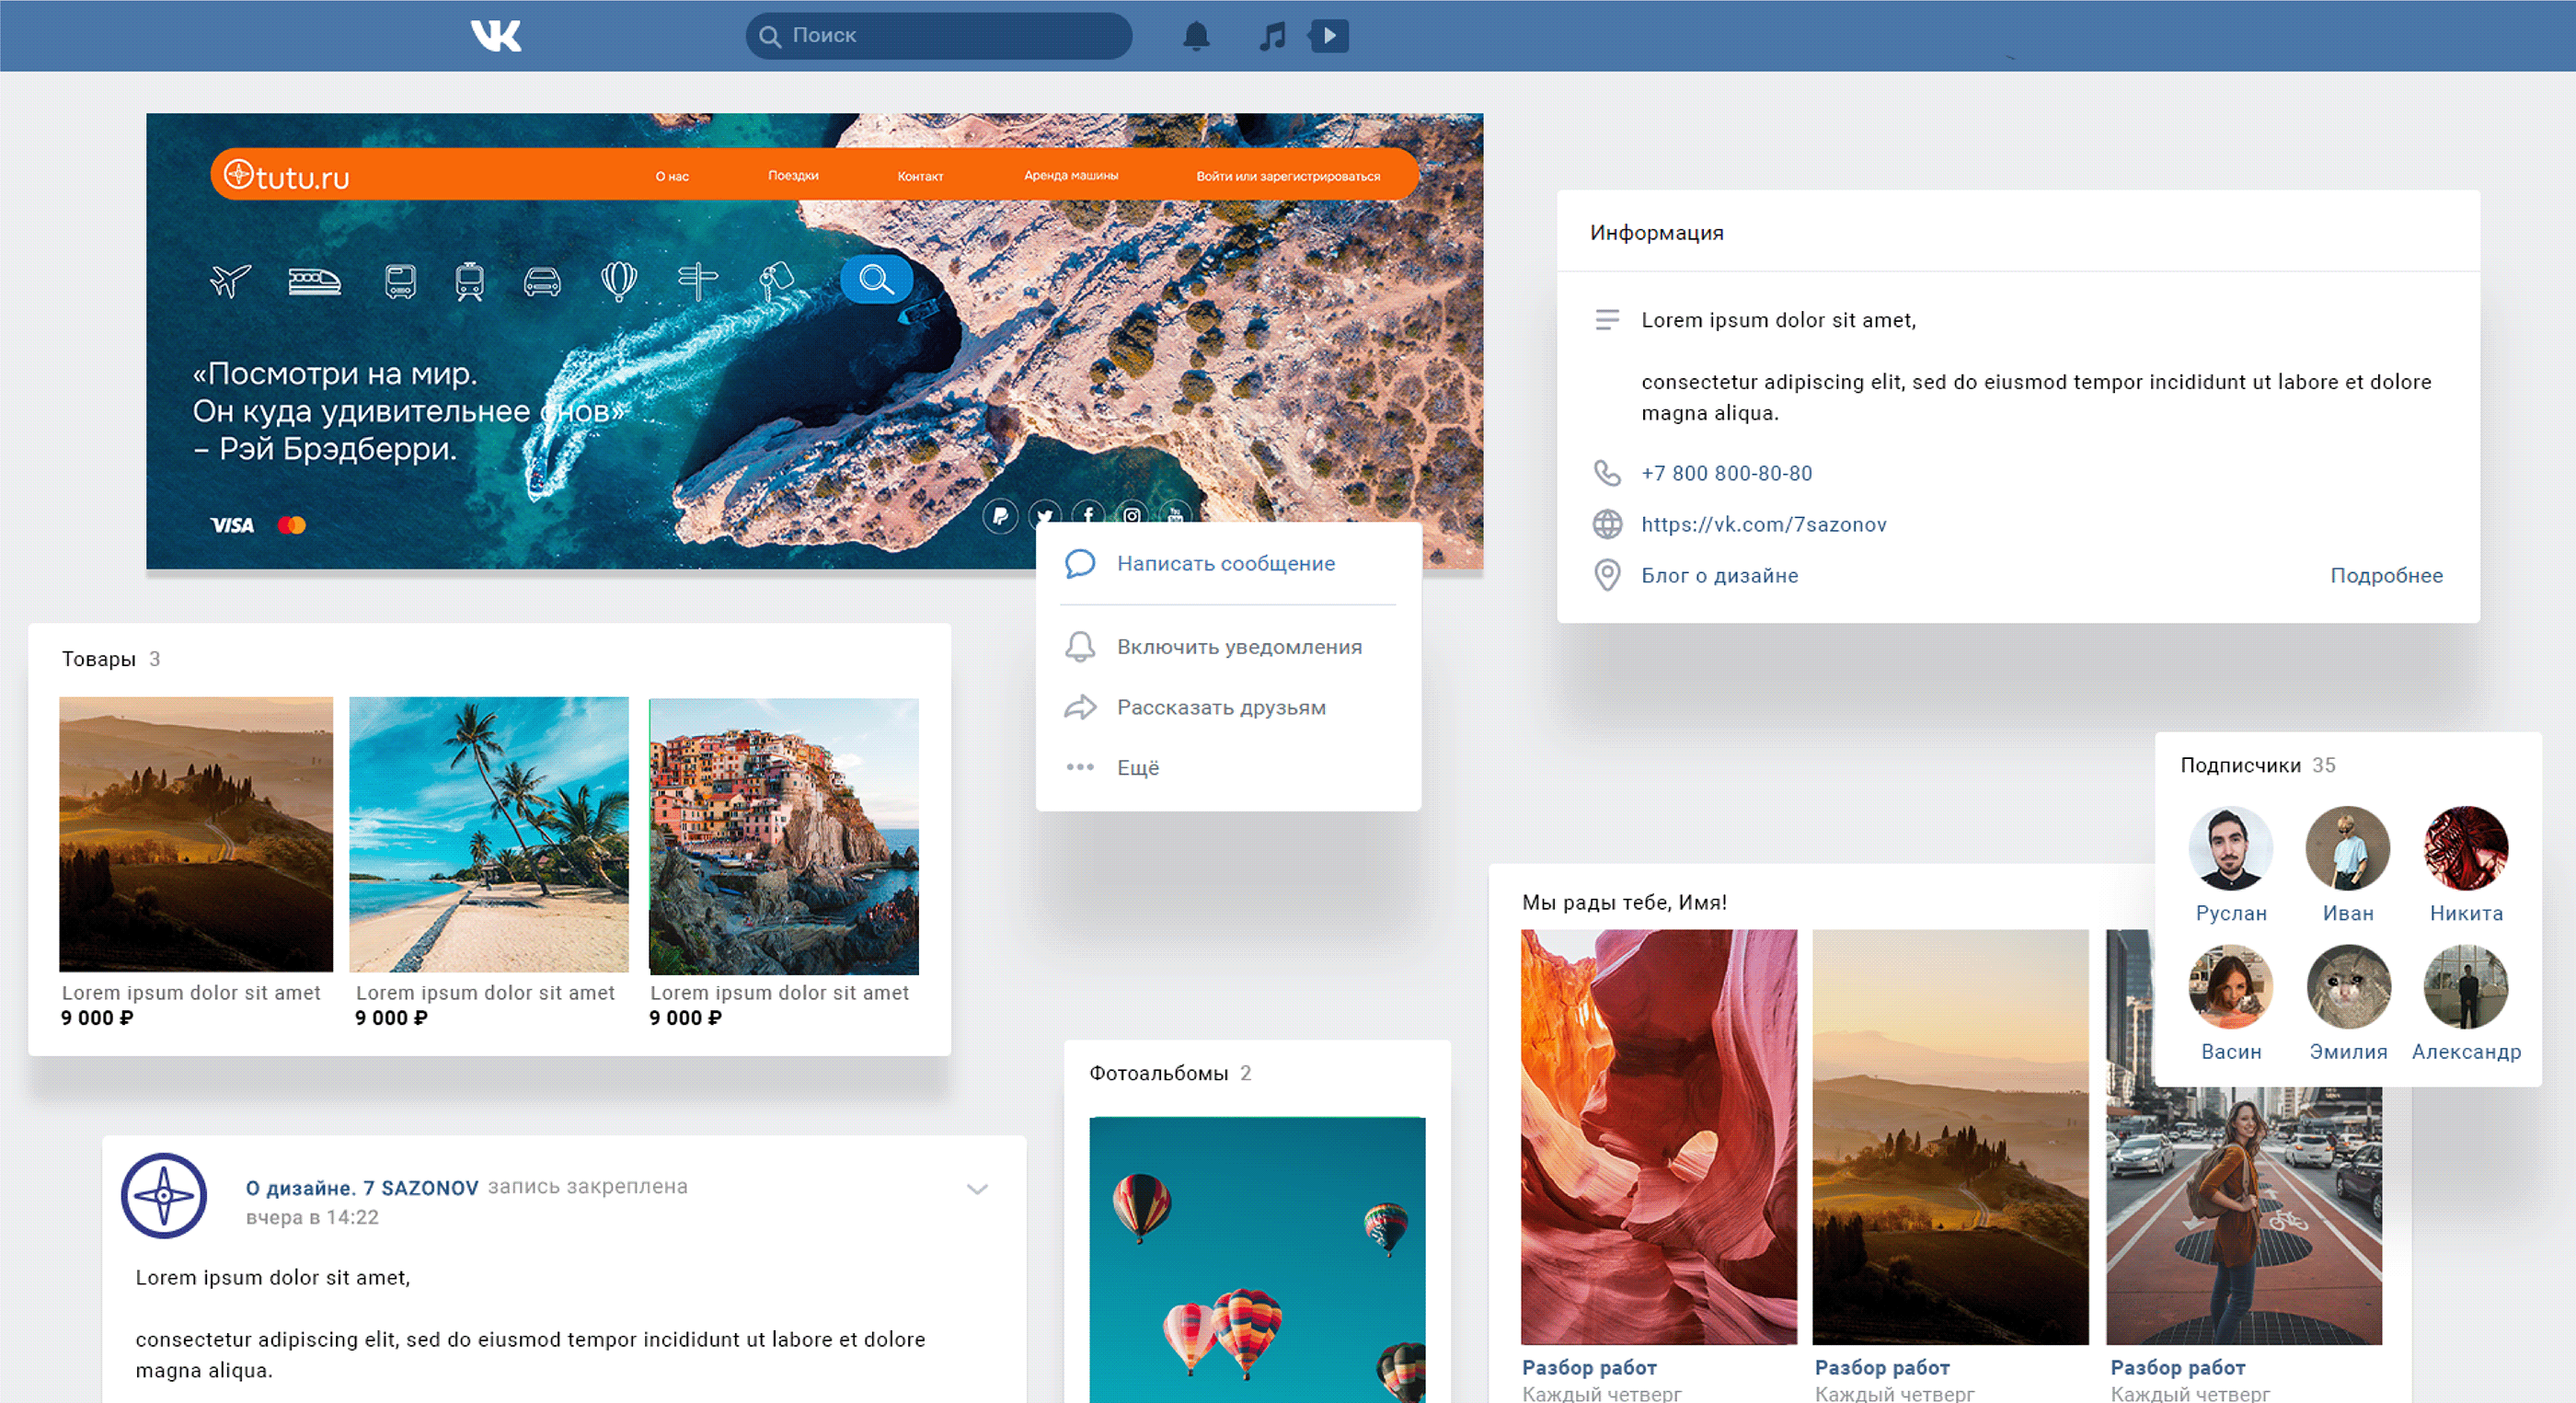
Task: Expand the pinned post chevron menu
Action: click(977, 1189)
